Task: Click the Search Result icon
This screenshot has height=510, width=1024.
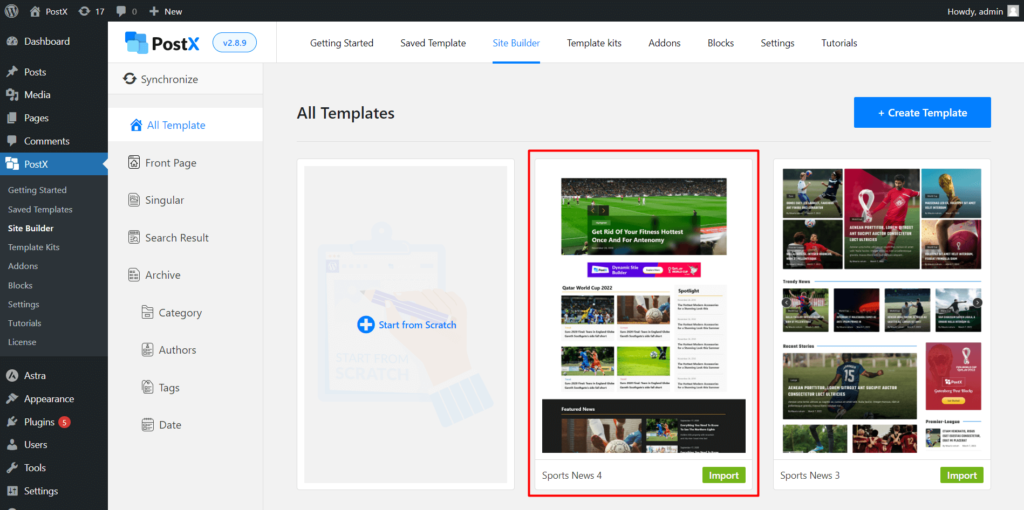Action: coord(133,238)
